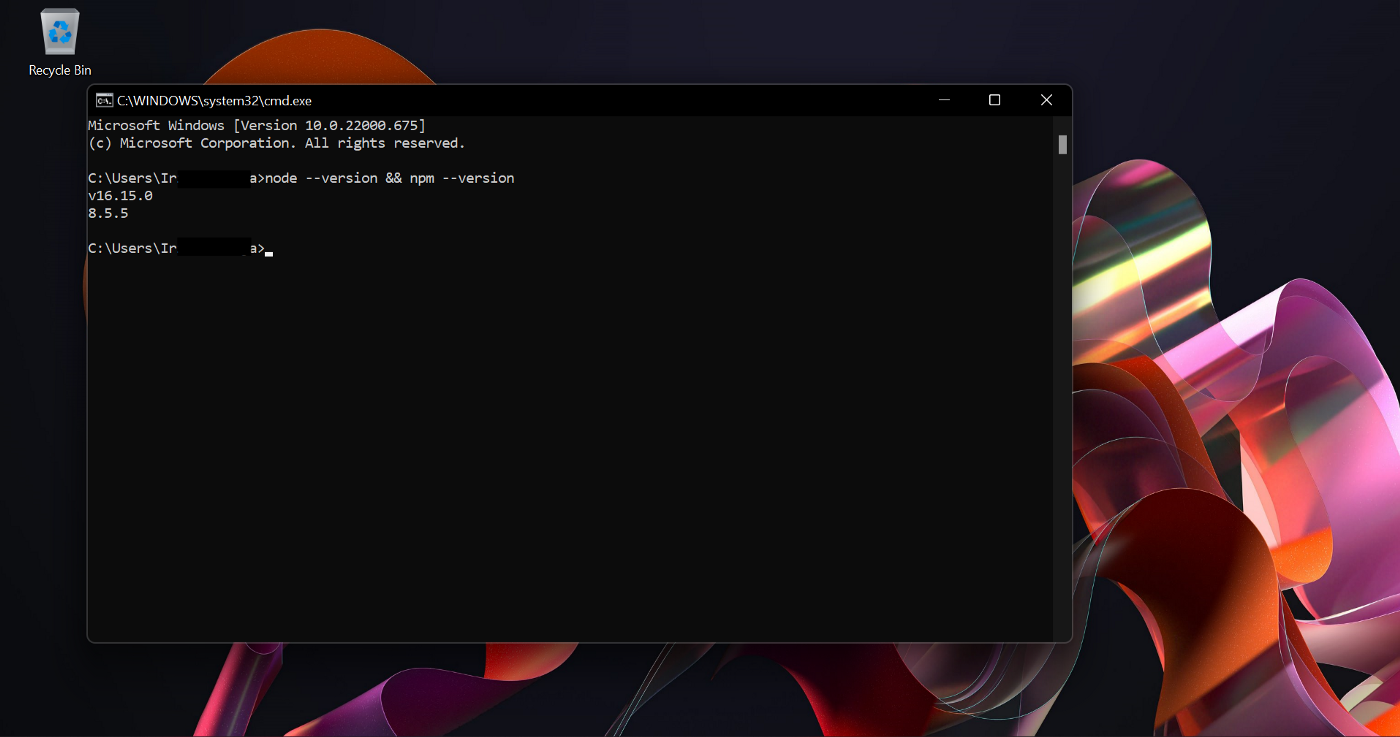Click the cmd.exe icon in title bar

103,100
